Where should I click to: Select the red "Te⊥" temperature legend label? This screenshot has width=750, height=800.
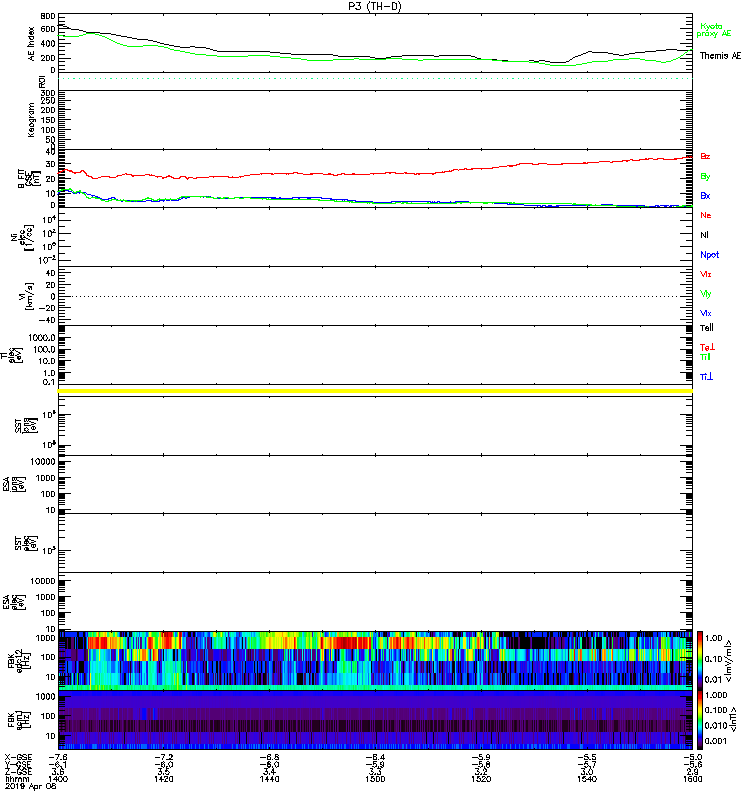pos(707,347)
